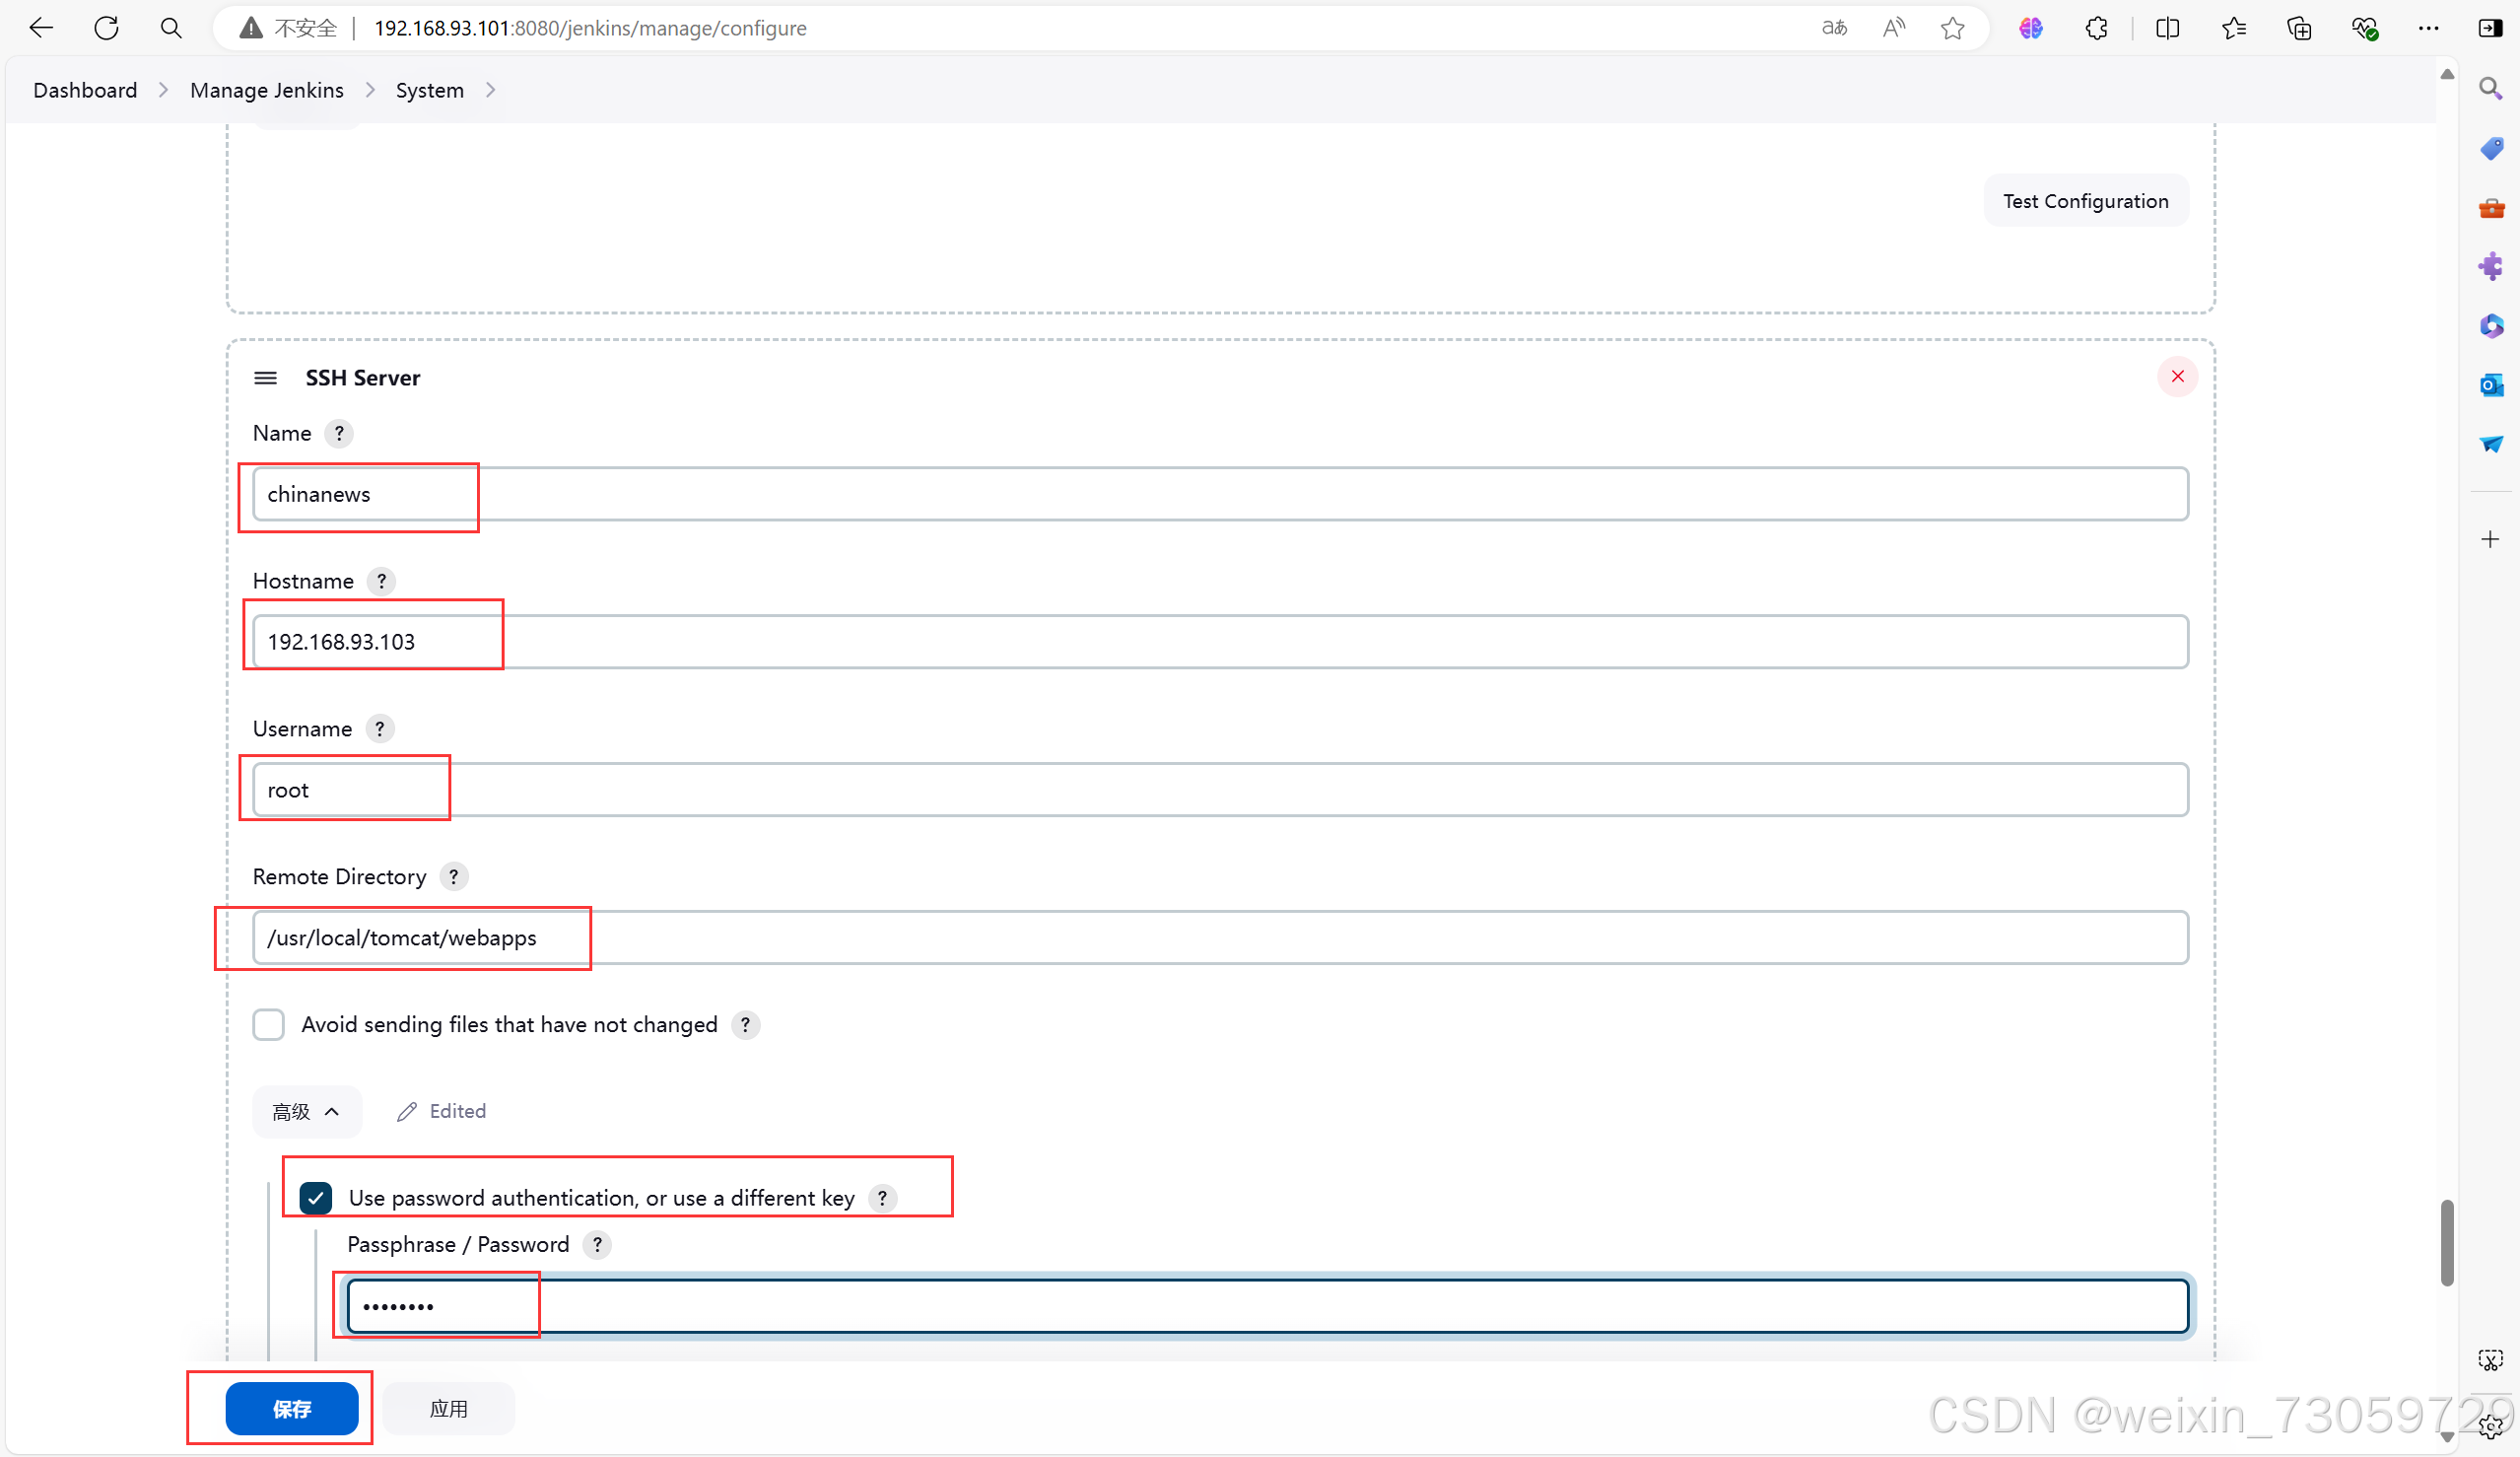Open the sidebar blue paper-plane icon

(x=2491, y=444)
